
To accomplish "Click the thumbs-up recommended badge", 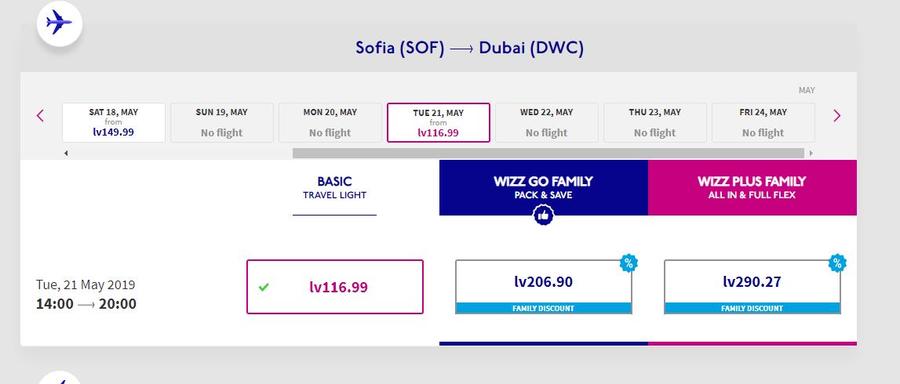I will [543, 215].
